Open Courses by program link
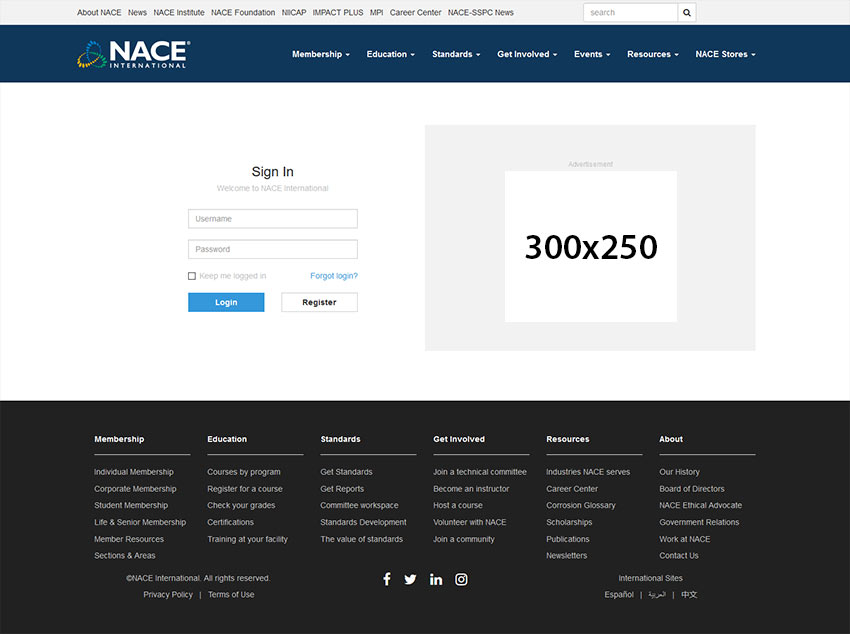Image resolution: width=850 pixels, height=634 pixels. pos(243,472)
